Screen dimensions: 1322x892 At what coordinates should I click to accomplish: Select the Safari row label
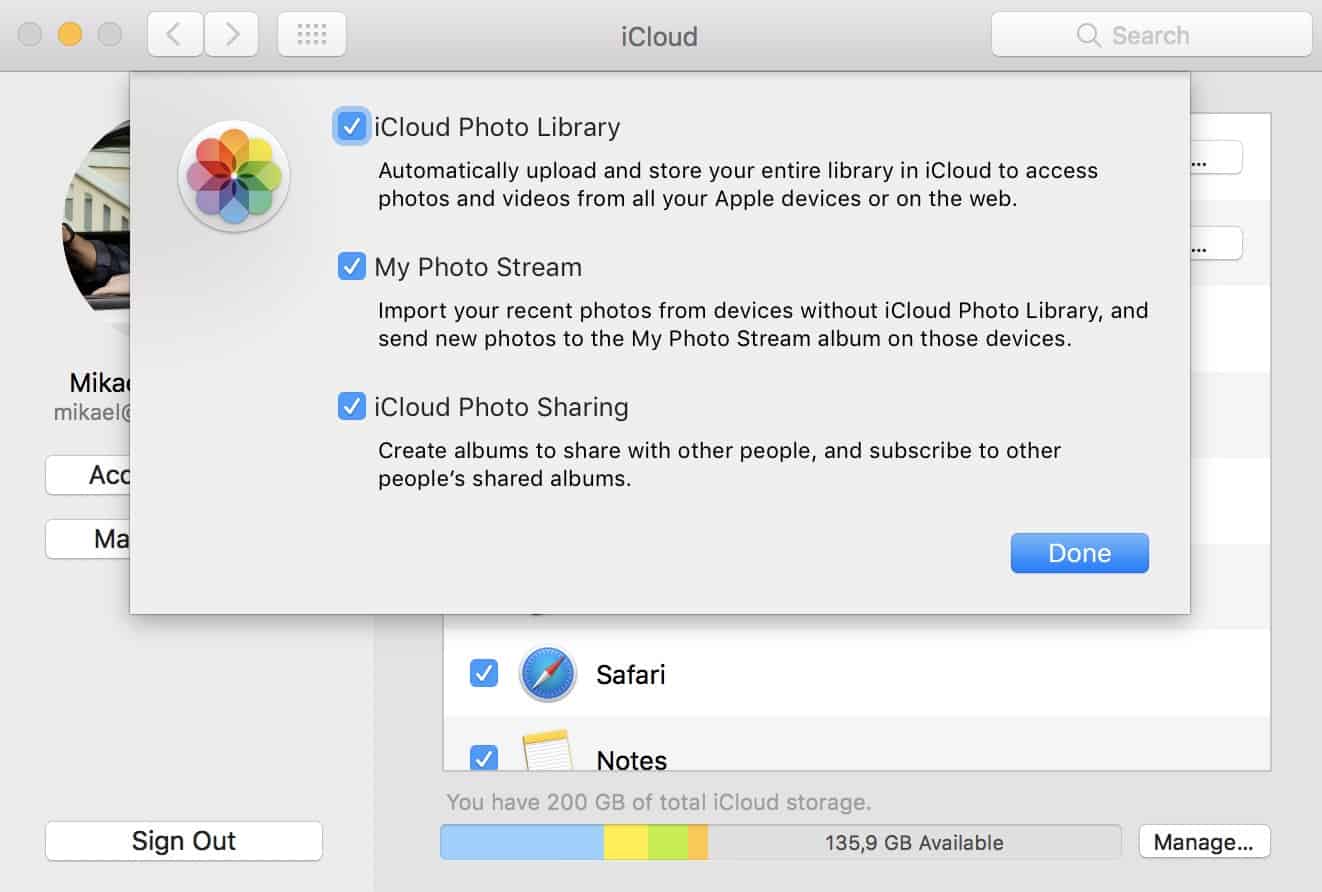(x=631, y=675)
